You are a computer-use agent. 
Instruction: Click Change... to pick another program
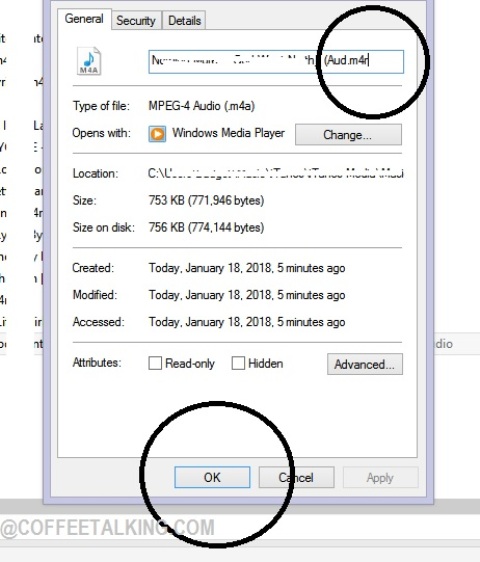pos(348,135)
